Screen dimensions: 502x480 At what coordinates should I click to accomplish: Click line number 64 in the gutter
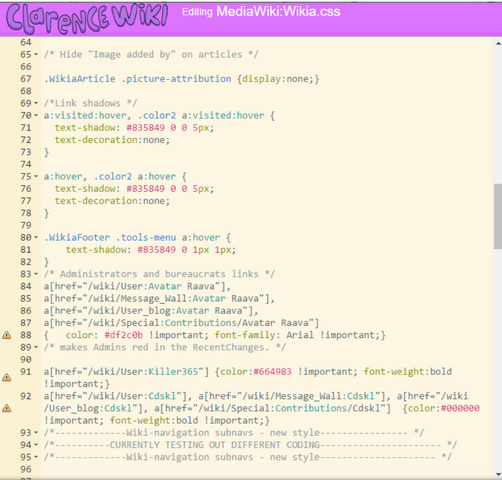pos(26,42)
